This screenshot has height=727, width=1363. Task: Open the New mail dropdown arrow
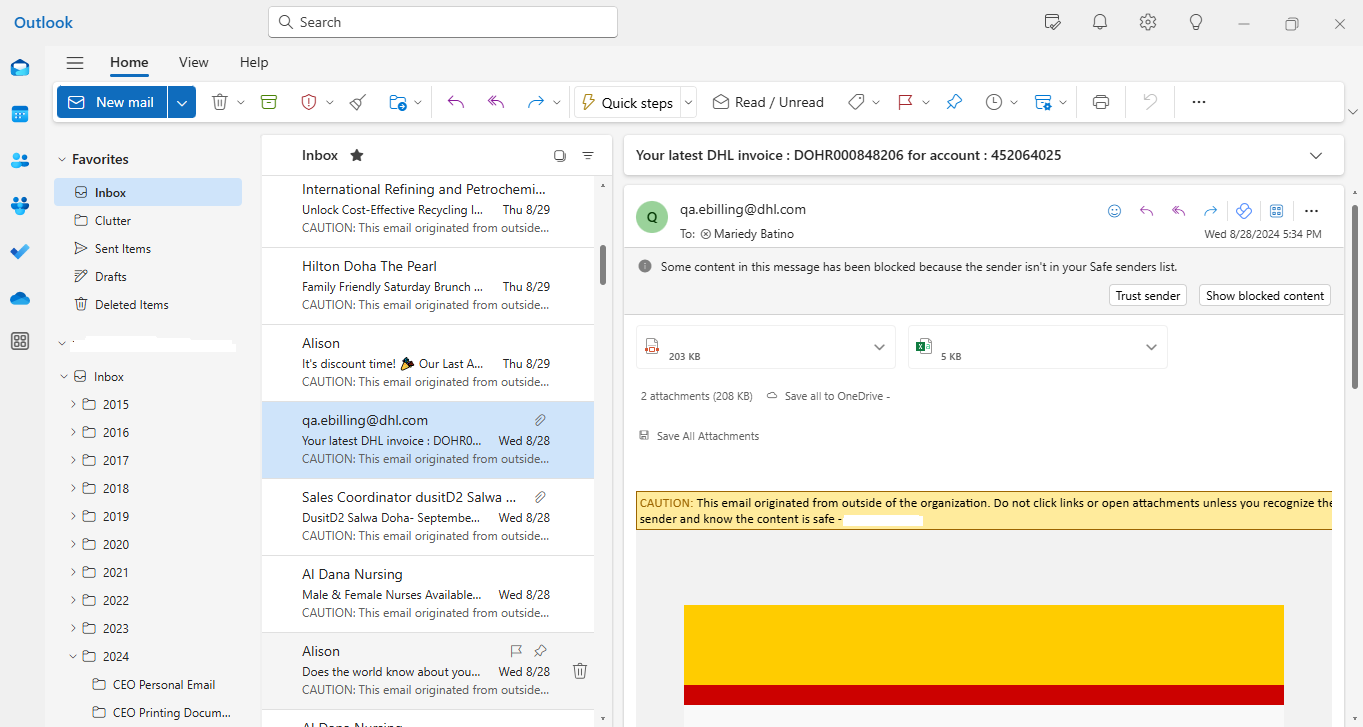182,102
